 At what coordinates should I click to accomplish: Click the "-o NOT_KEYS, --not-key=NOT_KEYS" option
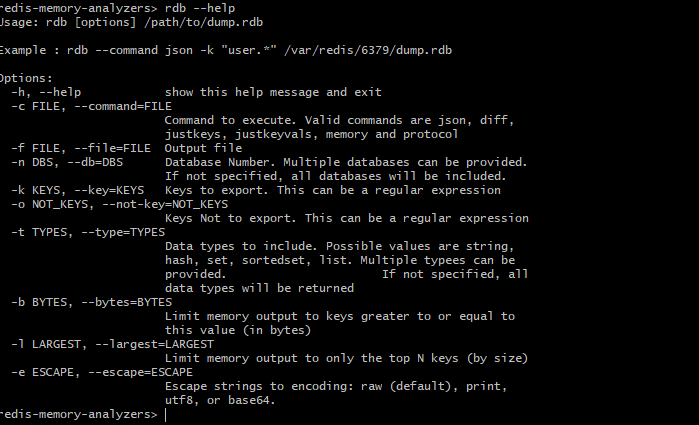pos(106,203)
